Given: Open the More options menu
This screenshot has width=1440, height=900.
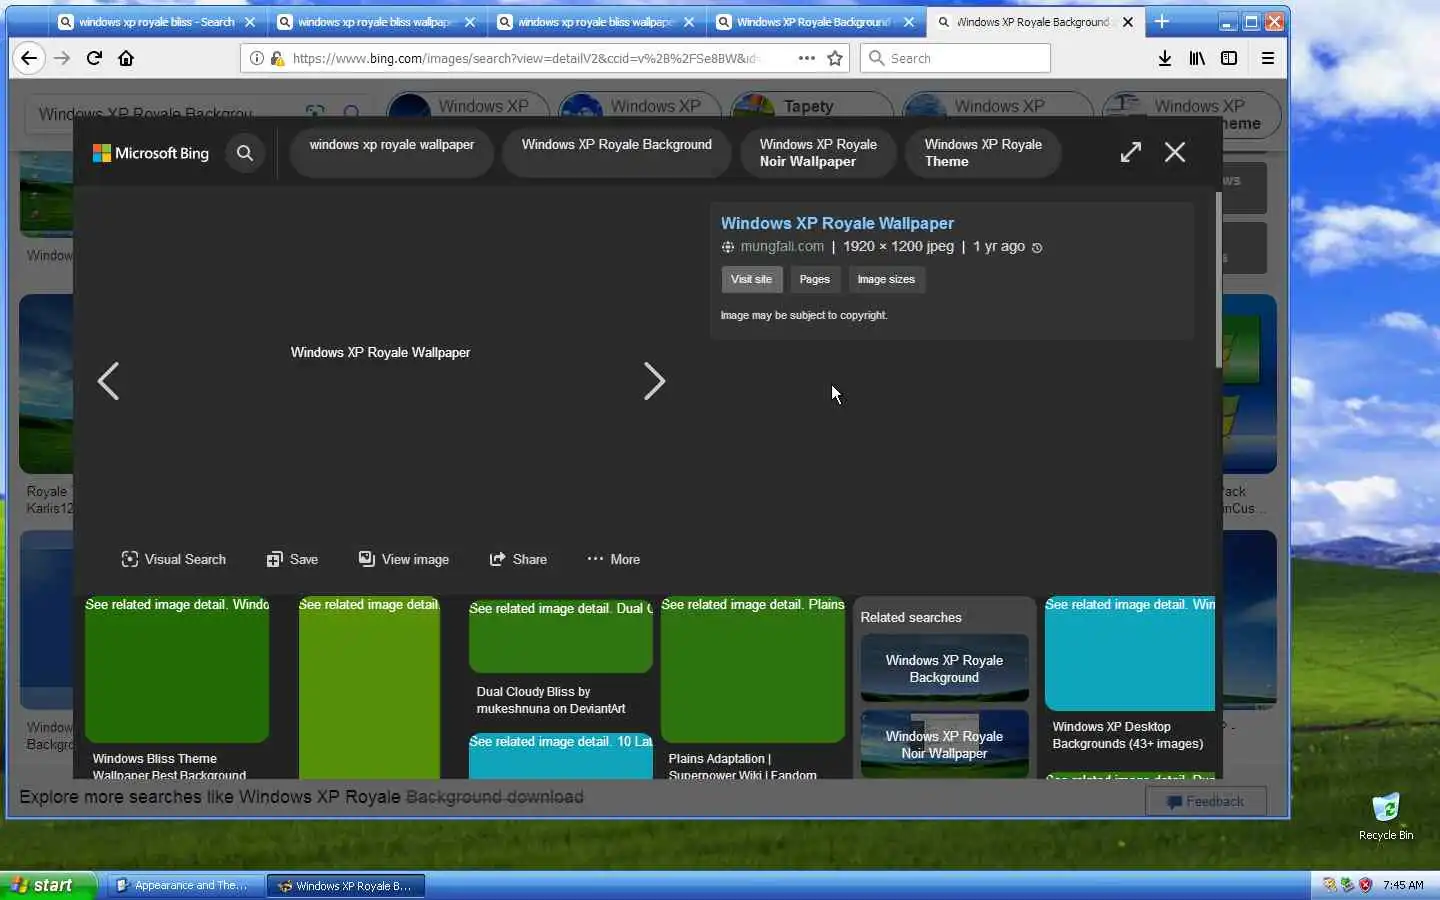Looking at the screenshot, I should [x=613, y=559].
